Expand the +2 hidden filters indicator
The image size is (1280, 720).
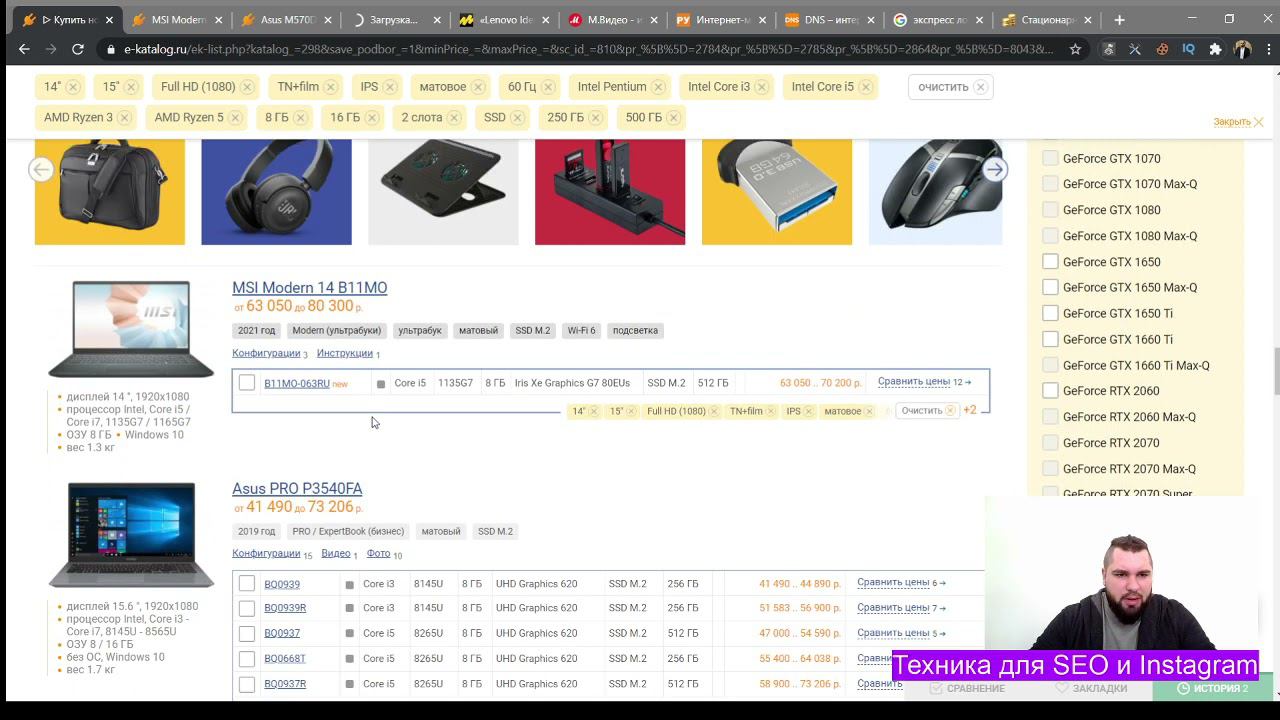pyautogui.click(x=969, y=410)
